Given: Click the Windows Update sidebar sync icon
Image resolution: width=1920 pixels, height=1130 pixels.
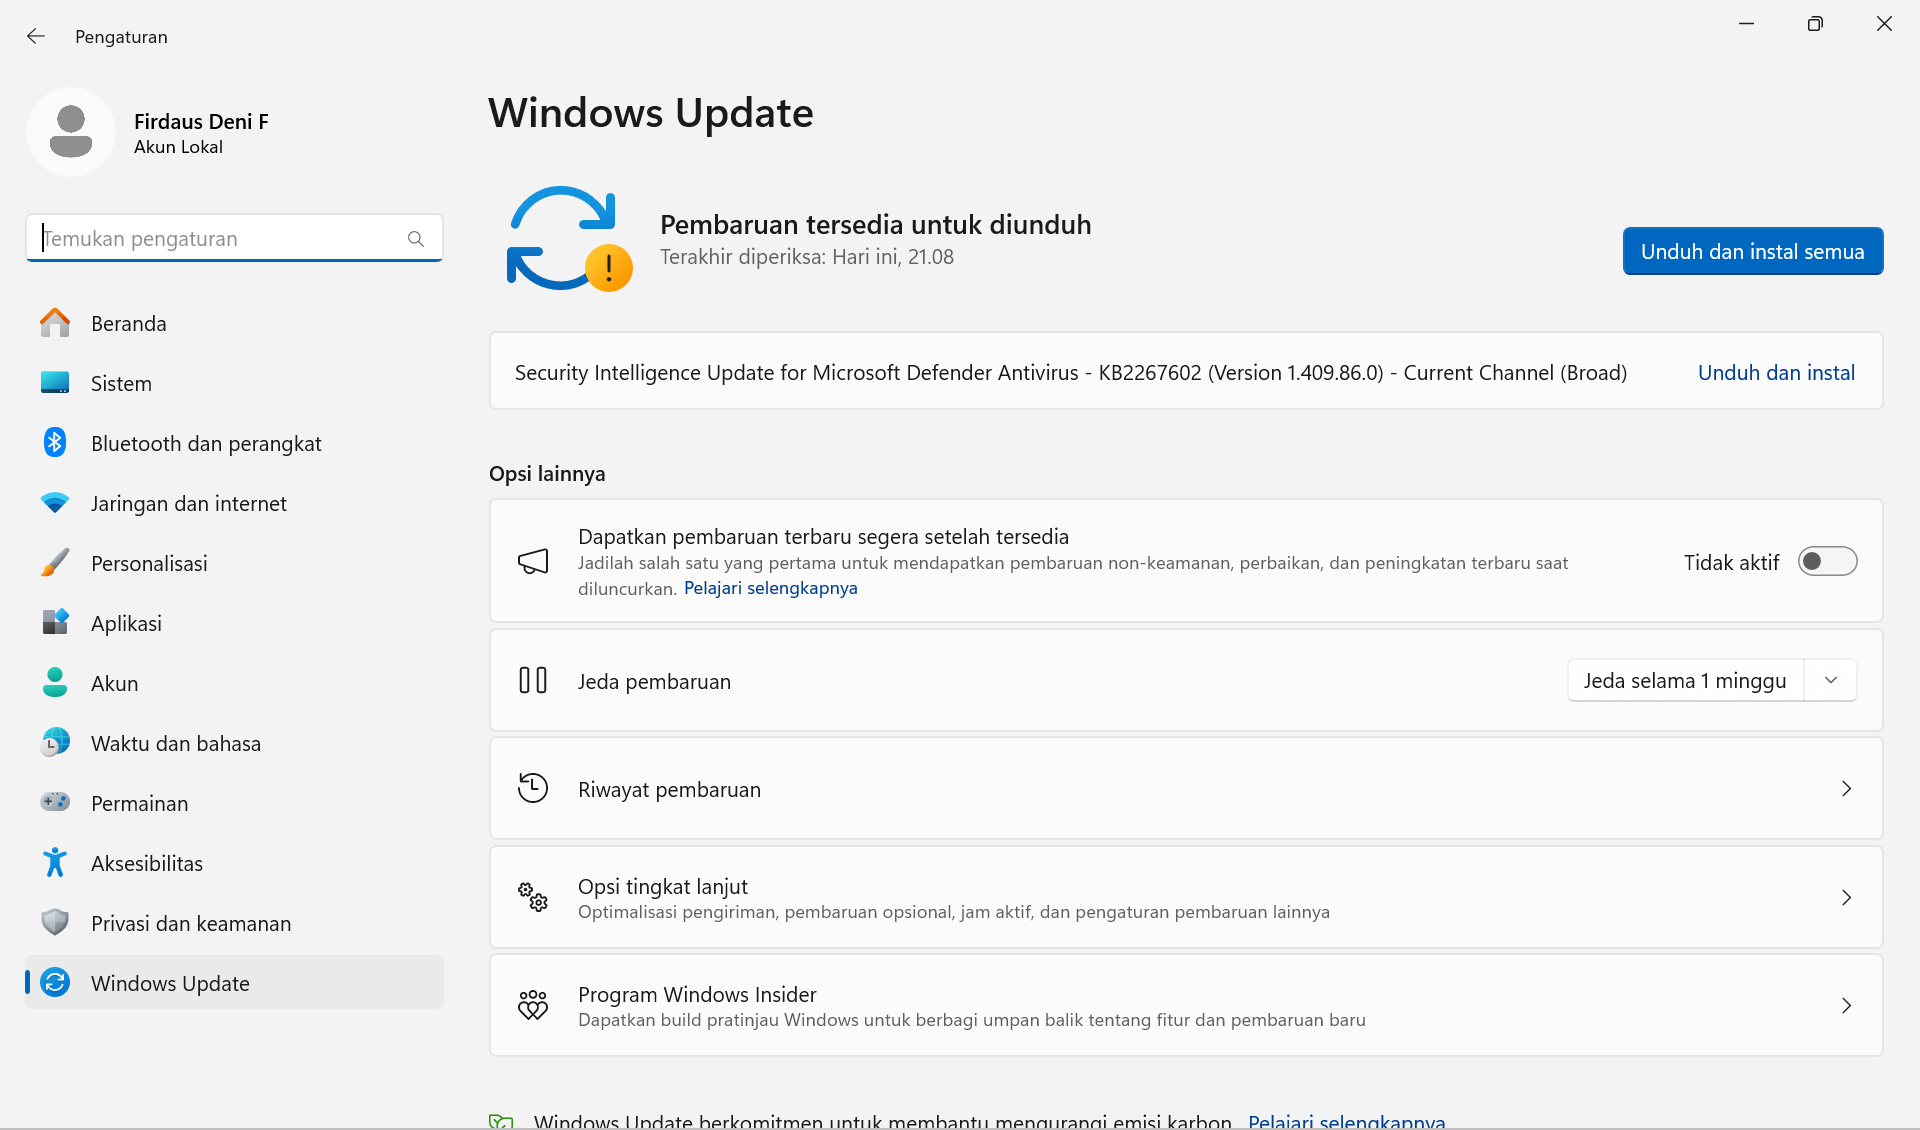Looking at the screenshot, I should click(x=55, y=982).
